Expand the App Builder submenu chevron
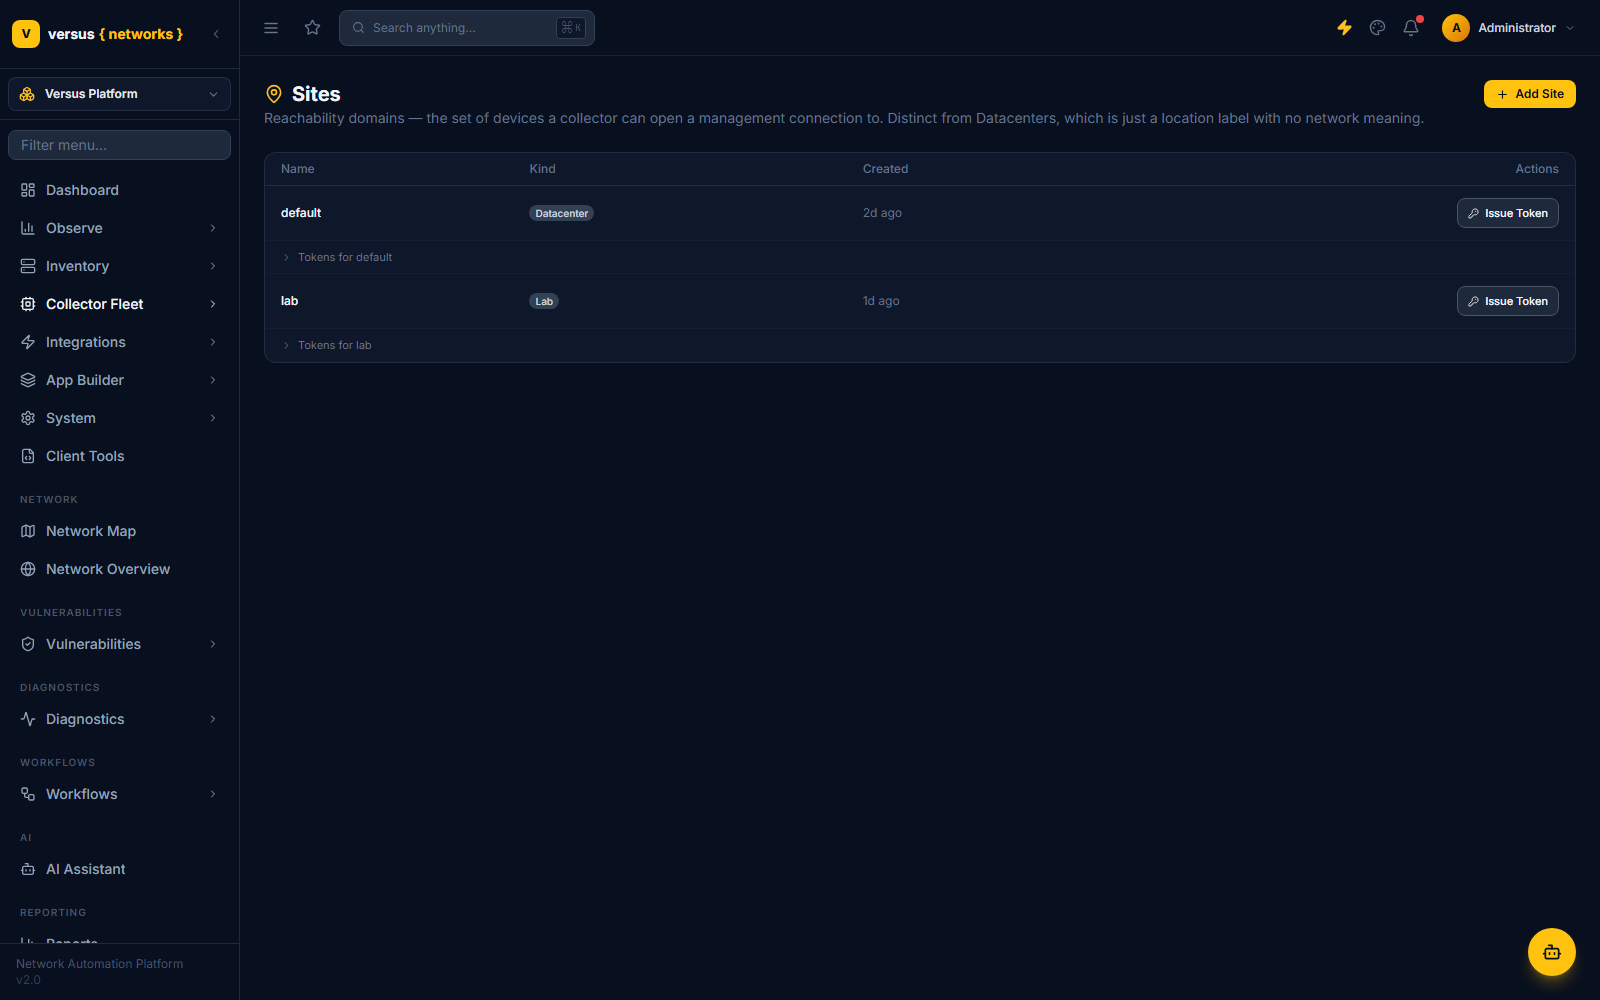The image size is (1600, 1000). 213,380
